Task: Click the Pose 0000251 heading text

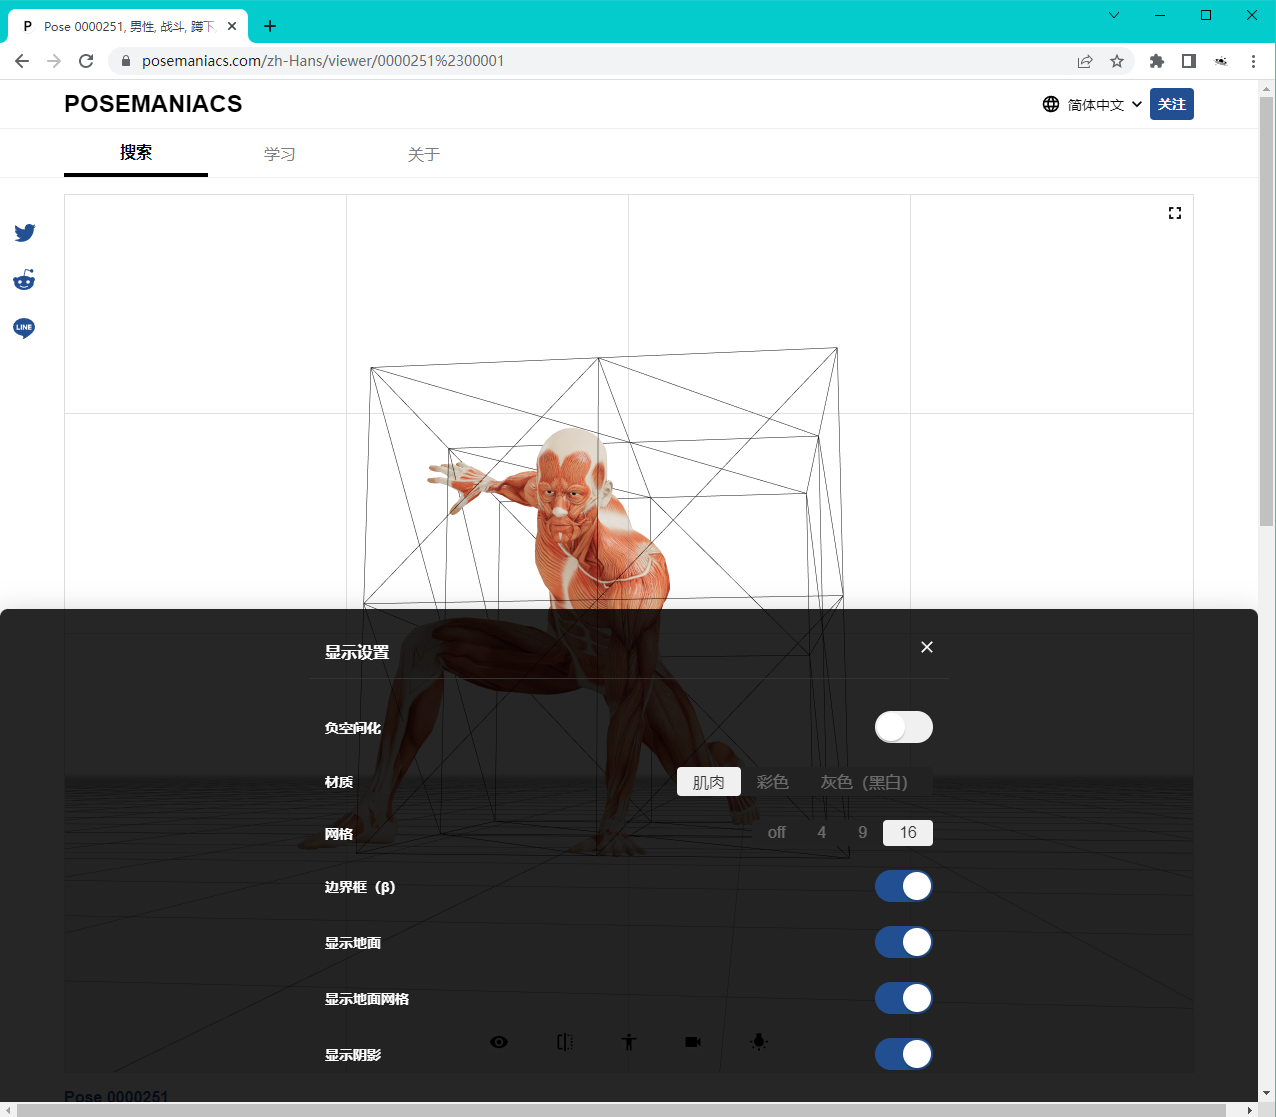Action: pos(116,1097)
